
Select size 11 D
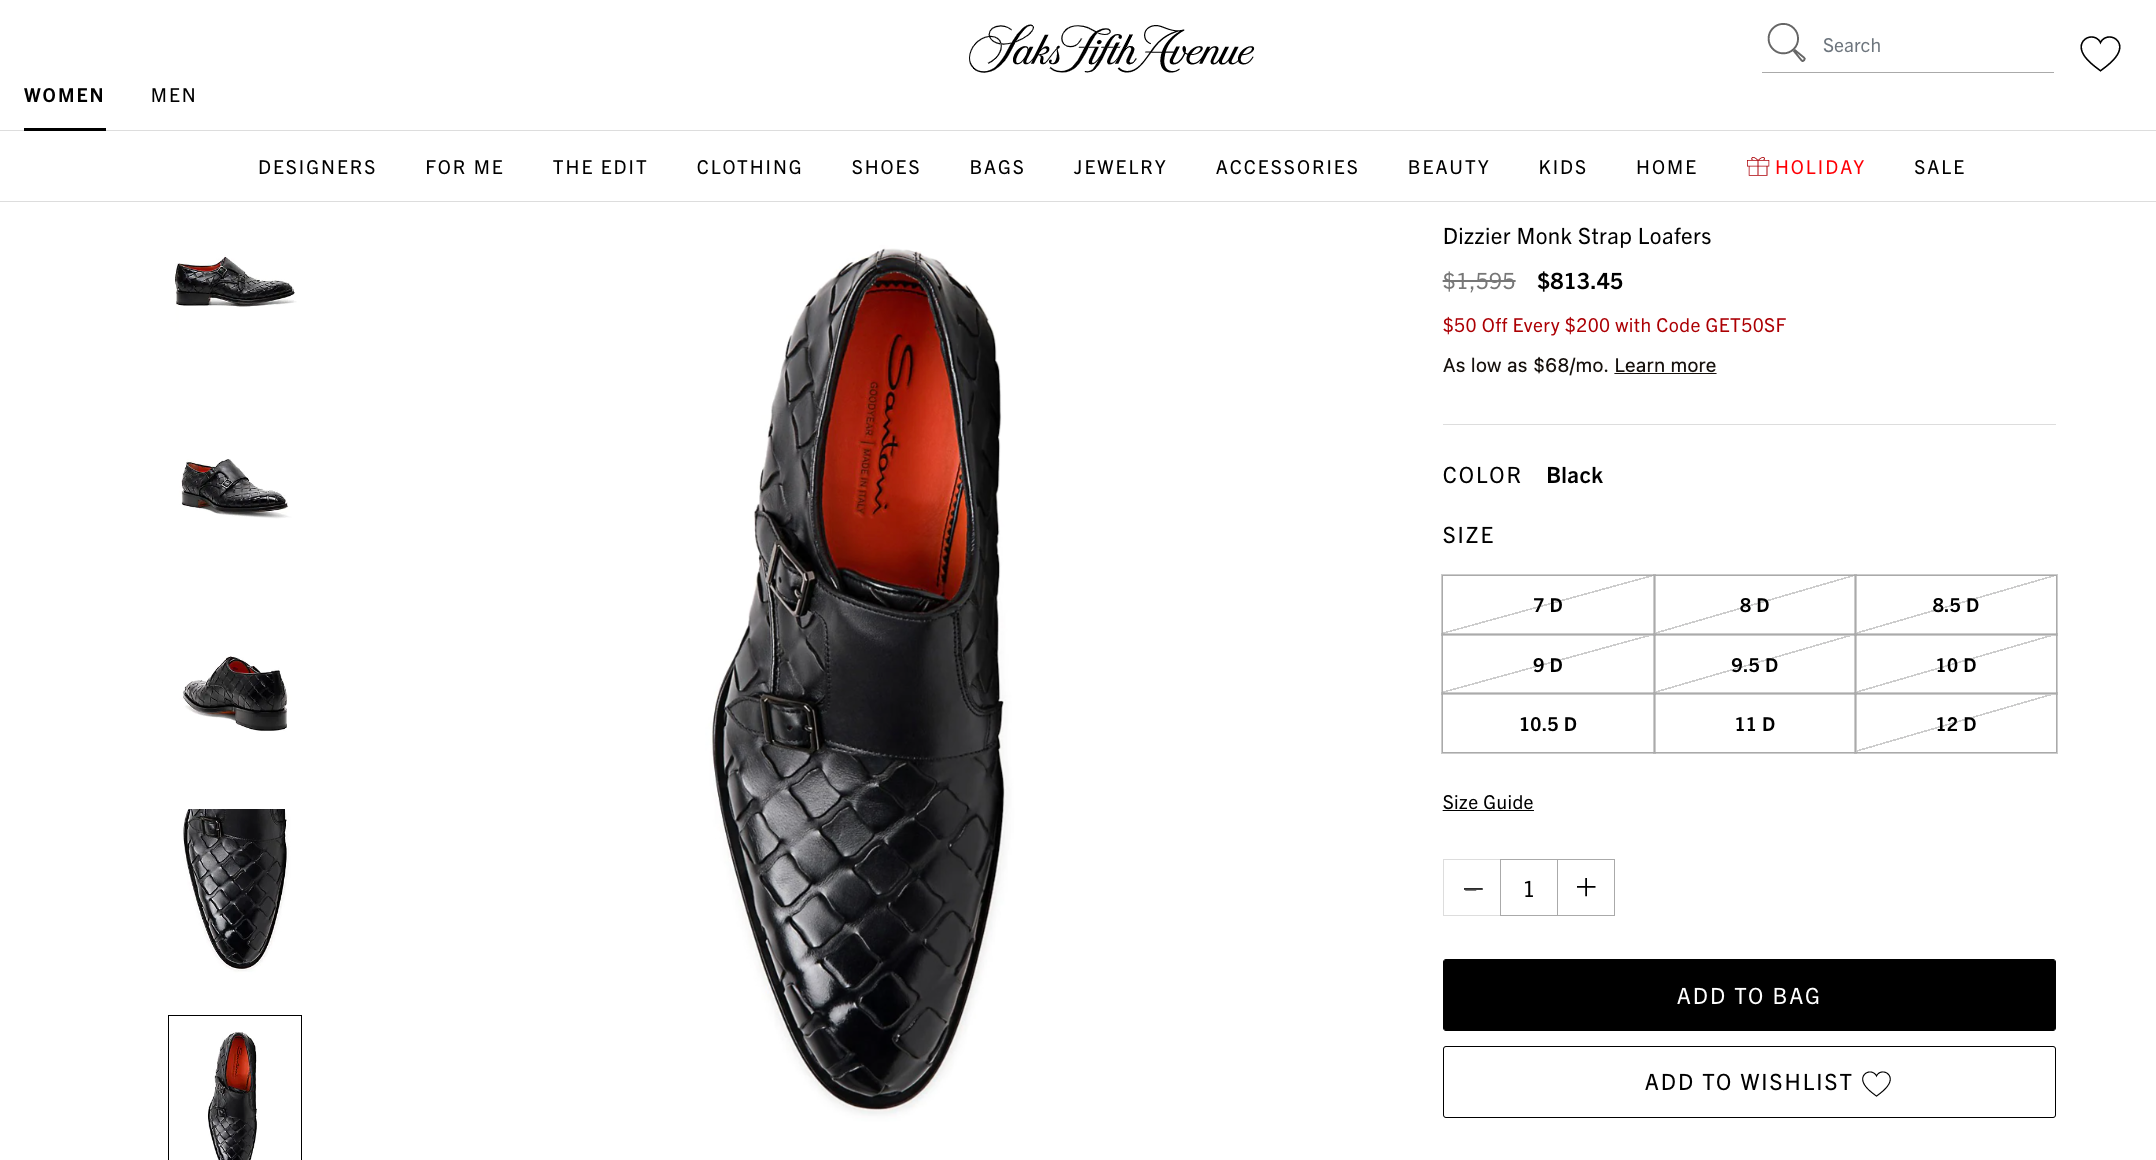point(1753,724)
